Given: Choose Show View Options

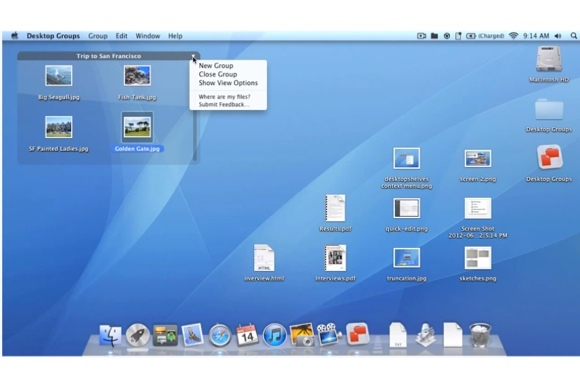Looking at the screenshot, I should [228, 83].
